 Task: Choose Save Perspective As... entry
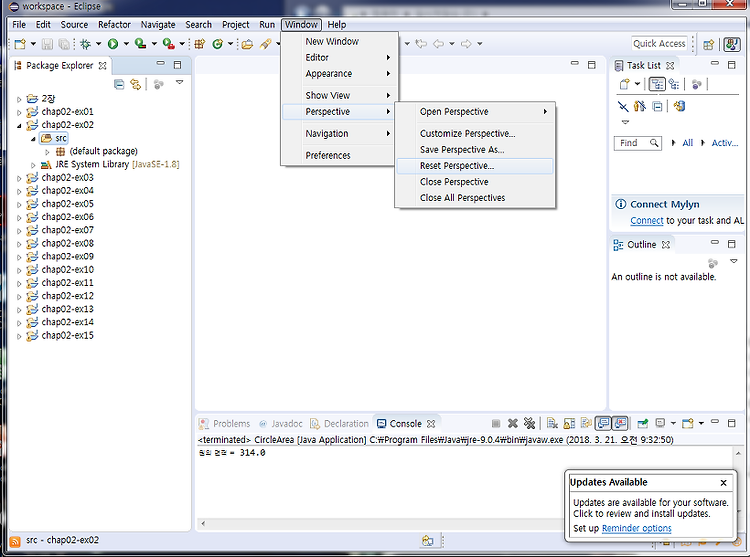click(474, 150)
